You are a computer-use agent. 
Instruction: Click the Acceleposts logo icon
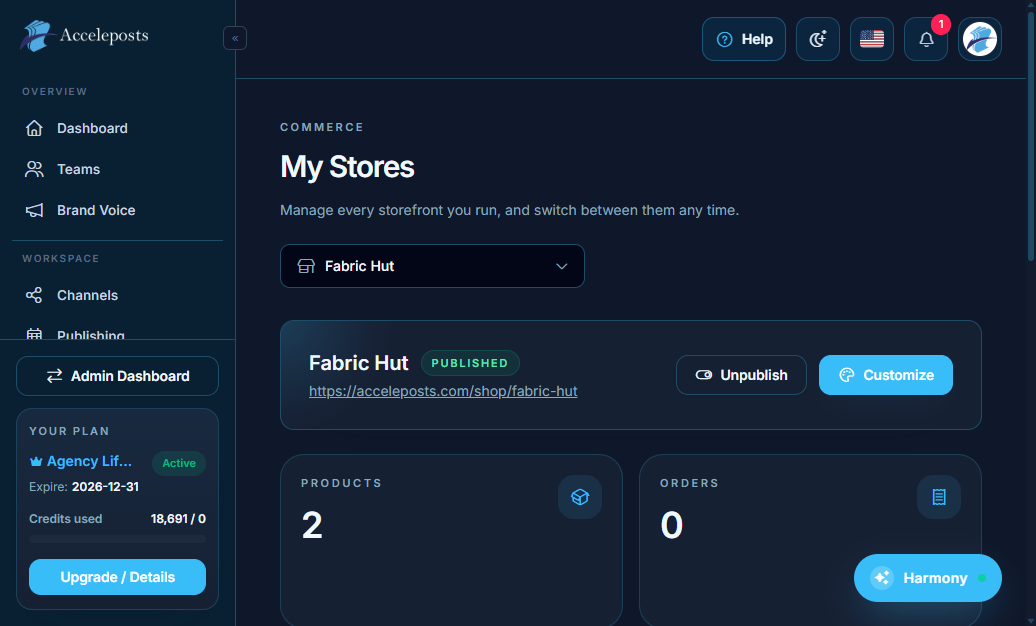[37, 36]
